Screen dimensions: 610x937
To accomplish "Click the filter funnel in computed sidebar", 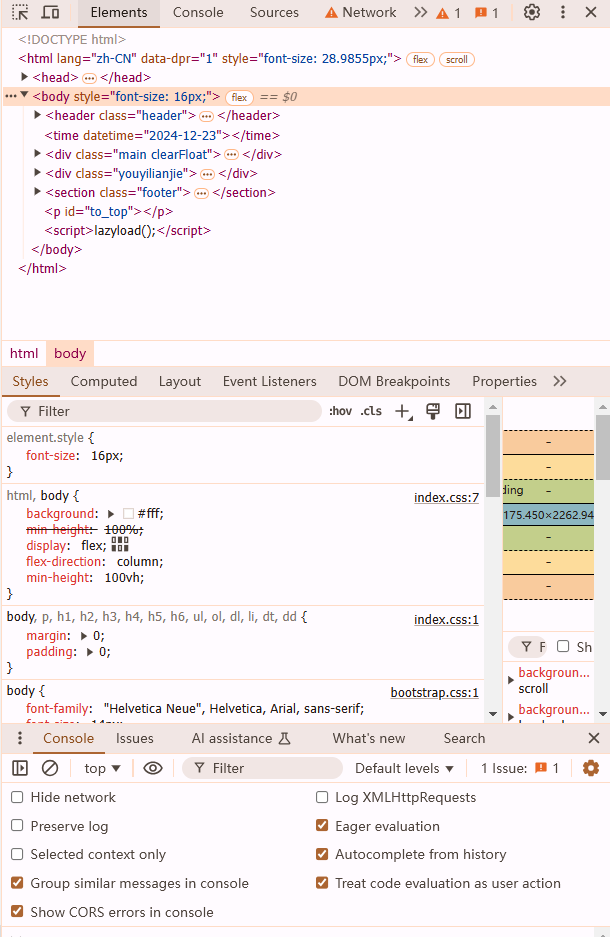I will (526, 647).
